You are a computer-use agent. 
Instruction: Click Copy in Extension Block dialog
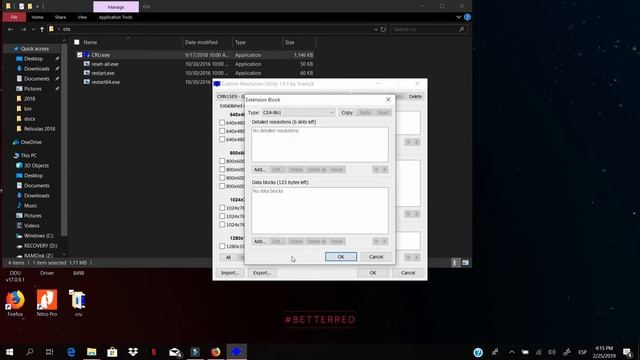(x=347, y=112)
